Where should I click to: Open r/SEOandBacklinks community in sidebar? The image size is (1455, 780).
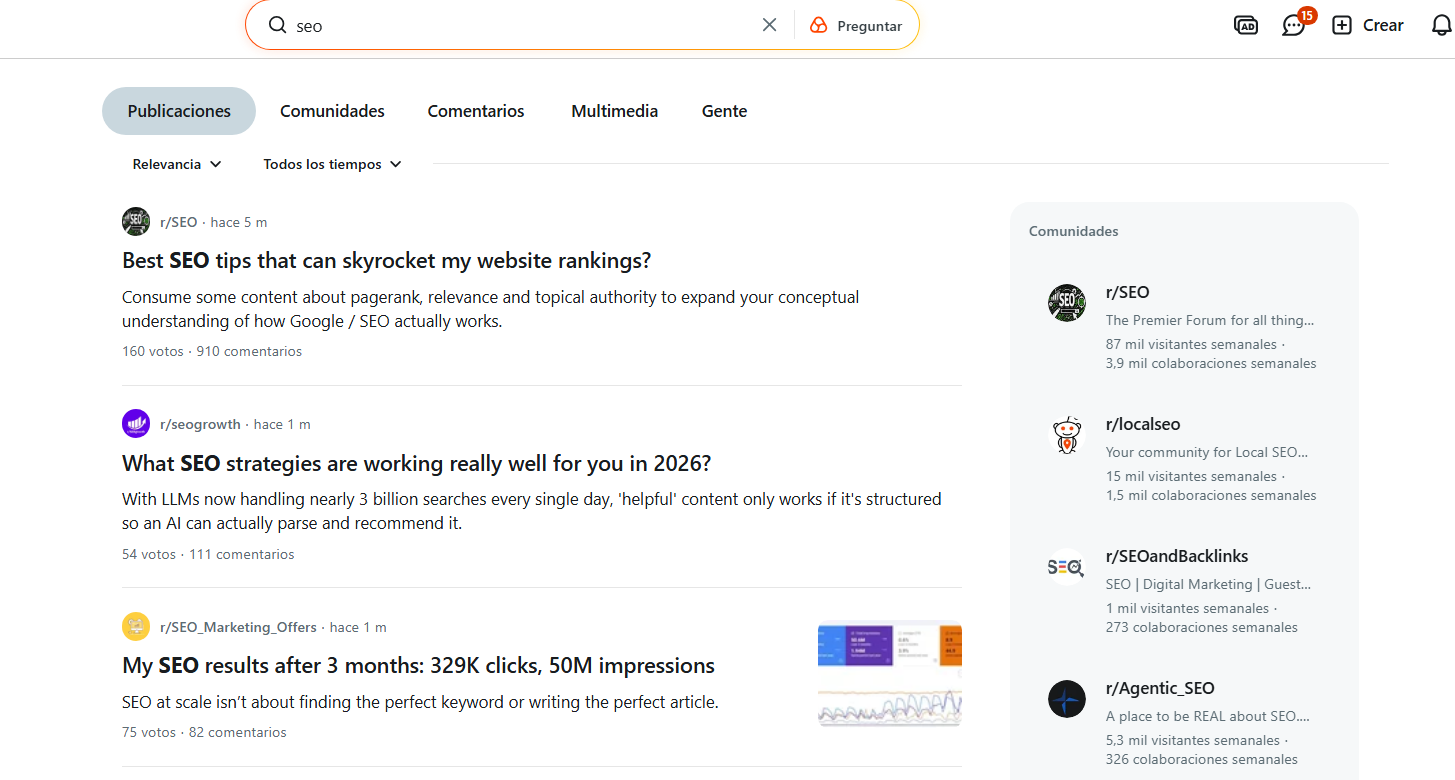tap(1177, 556)
